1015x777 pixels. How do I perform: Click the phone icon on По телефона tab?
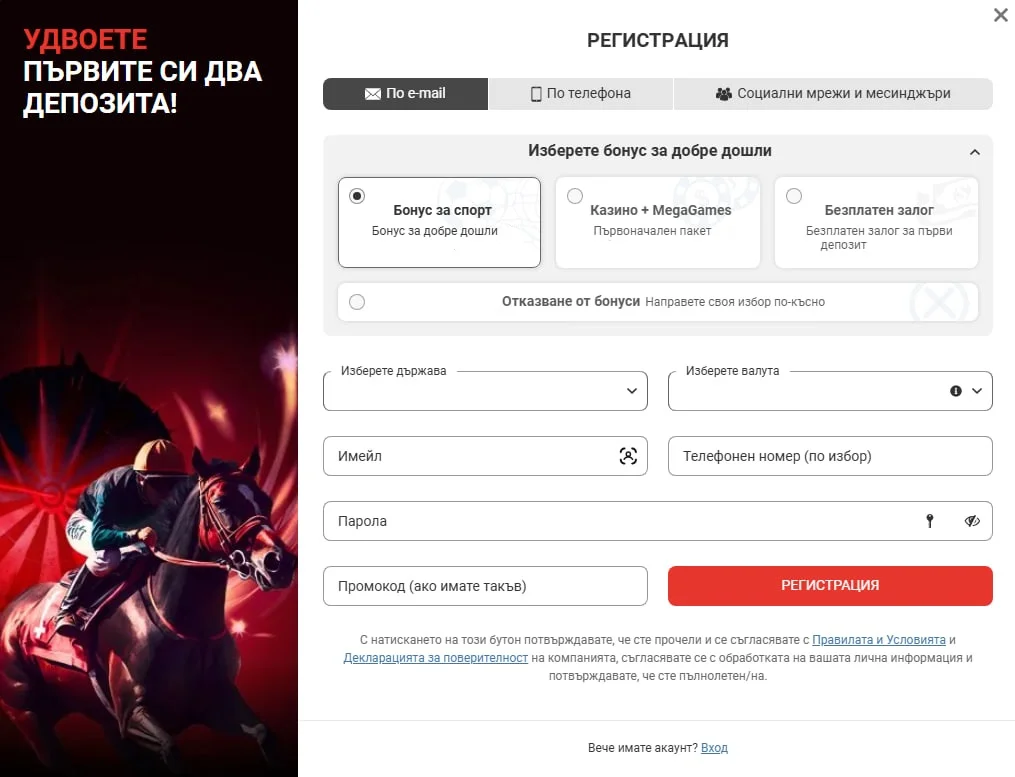[536, 94]
